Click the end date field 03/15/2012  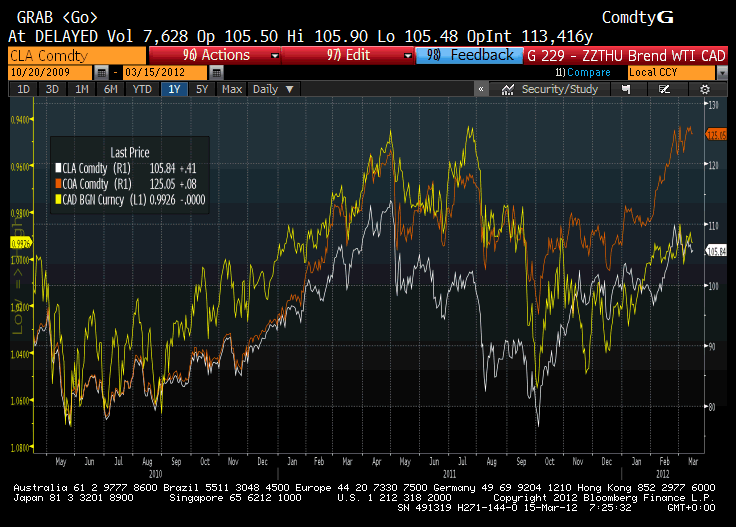(165, 73)
